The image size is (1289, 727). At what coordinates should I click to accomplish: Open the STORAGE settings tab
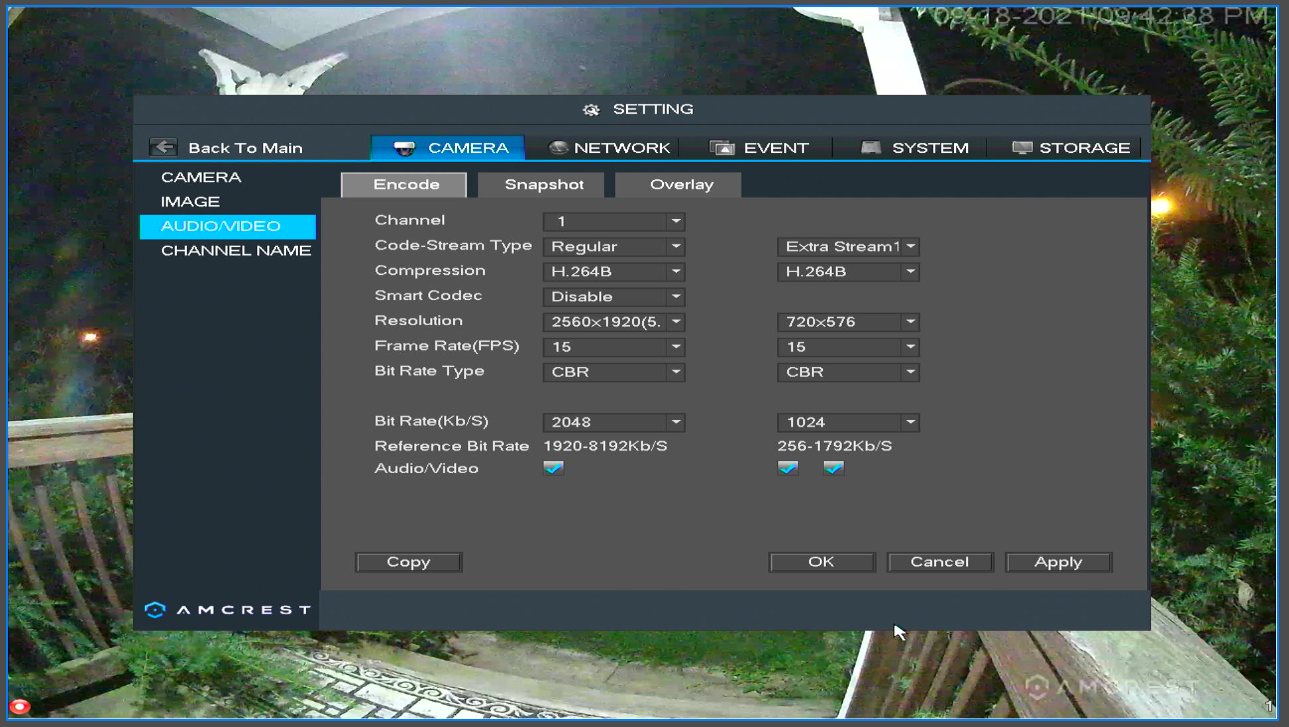click(x=1069, y=148)
